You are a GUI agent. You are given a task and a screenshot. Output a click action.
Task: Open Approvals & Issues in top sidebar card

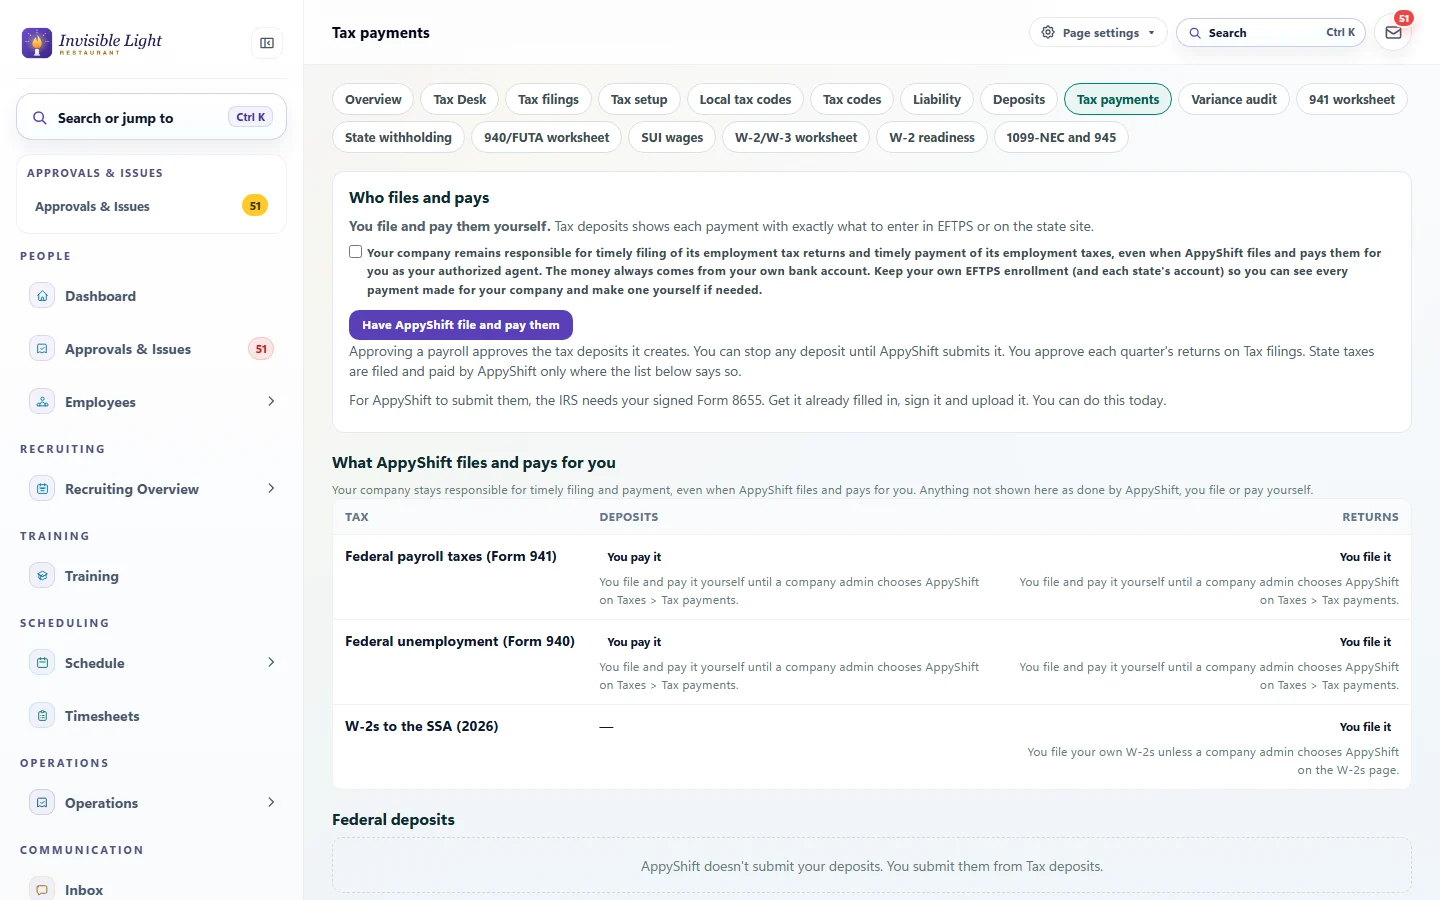pyautogui.click(x=151, y=206)
